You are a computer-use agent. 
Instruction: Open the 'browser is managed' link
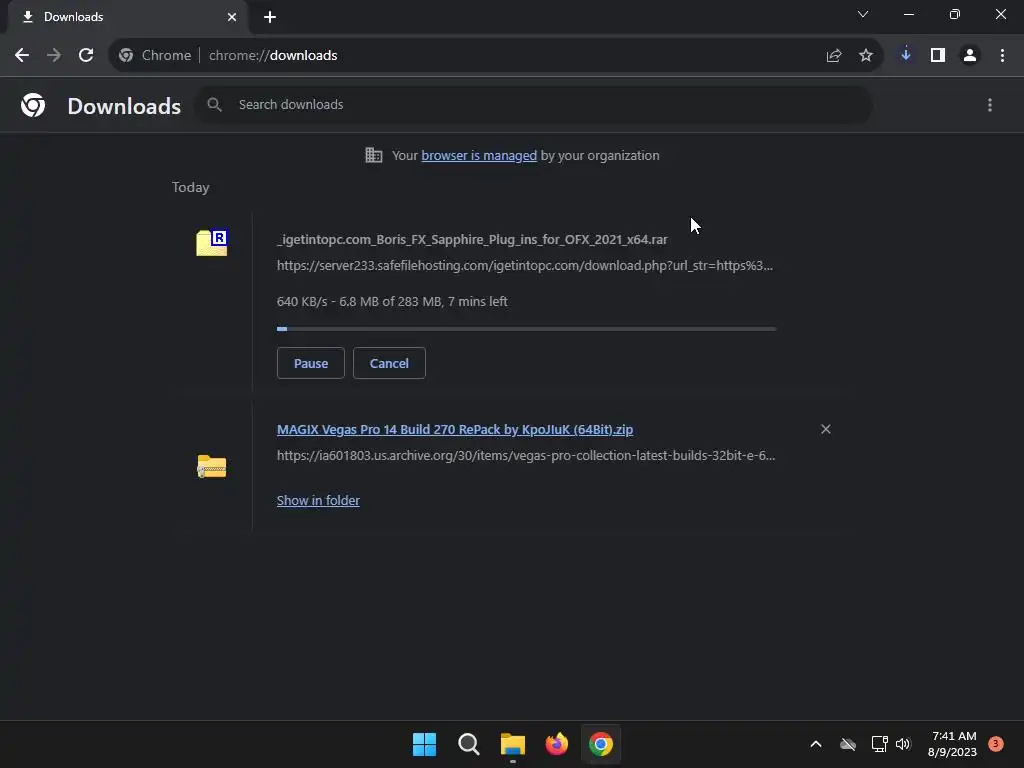pos(479,155)
